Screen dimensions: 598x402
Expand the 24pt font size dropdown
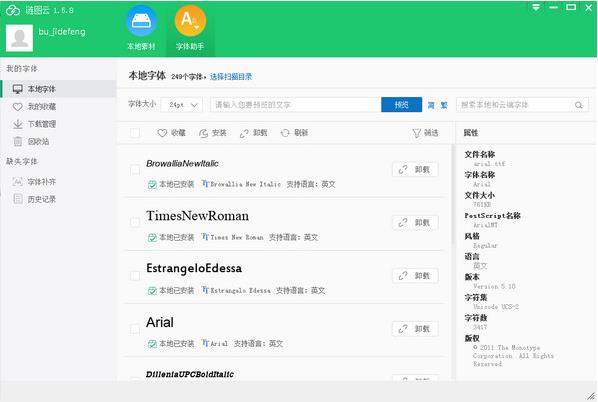(182, 105)
